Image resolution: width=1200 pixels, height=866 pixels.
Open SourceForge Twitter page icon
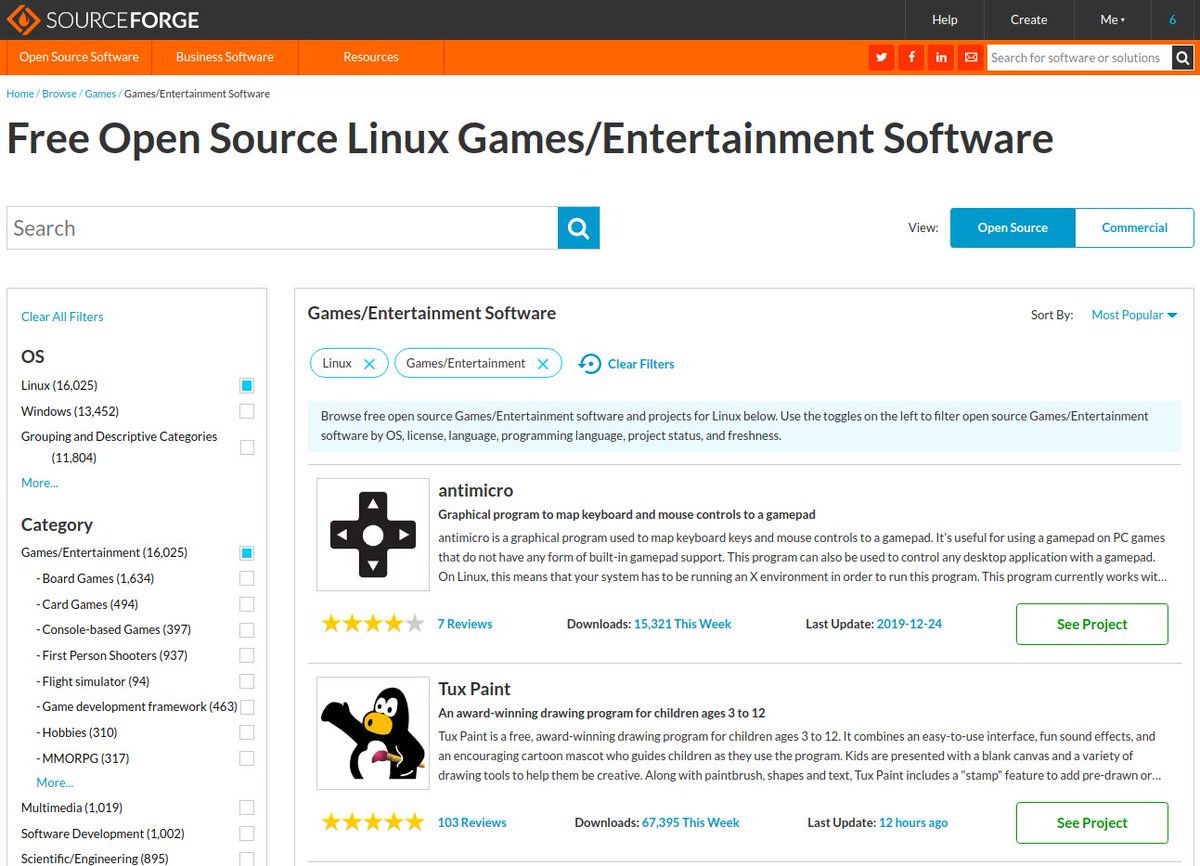coord(881,57)
